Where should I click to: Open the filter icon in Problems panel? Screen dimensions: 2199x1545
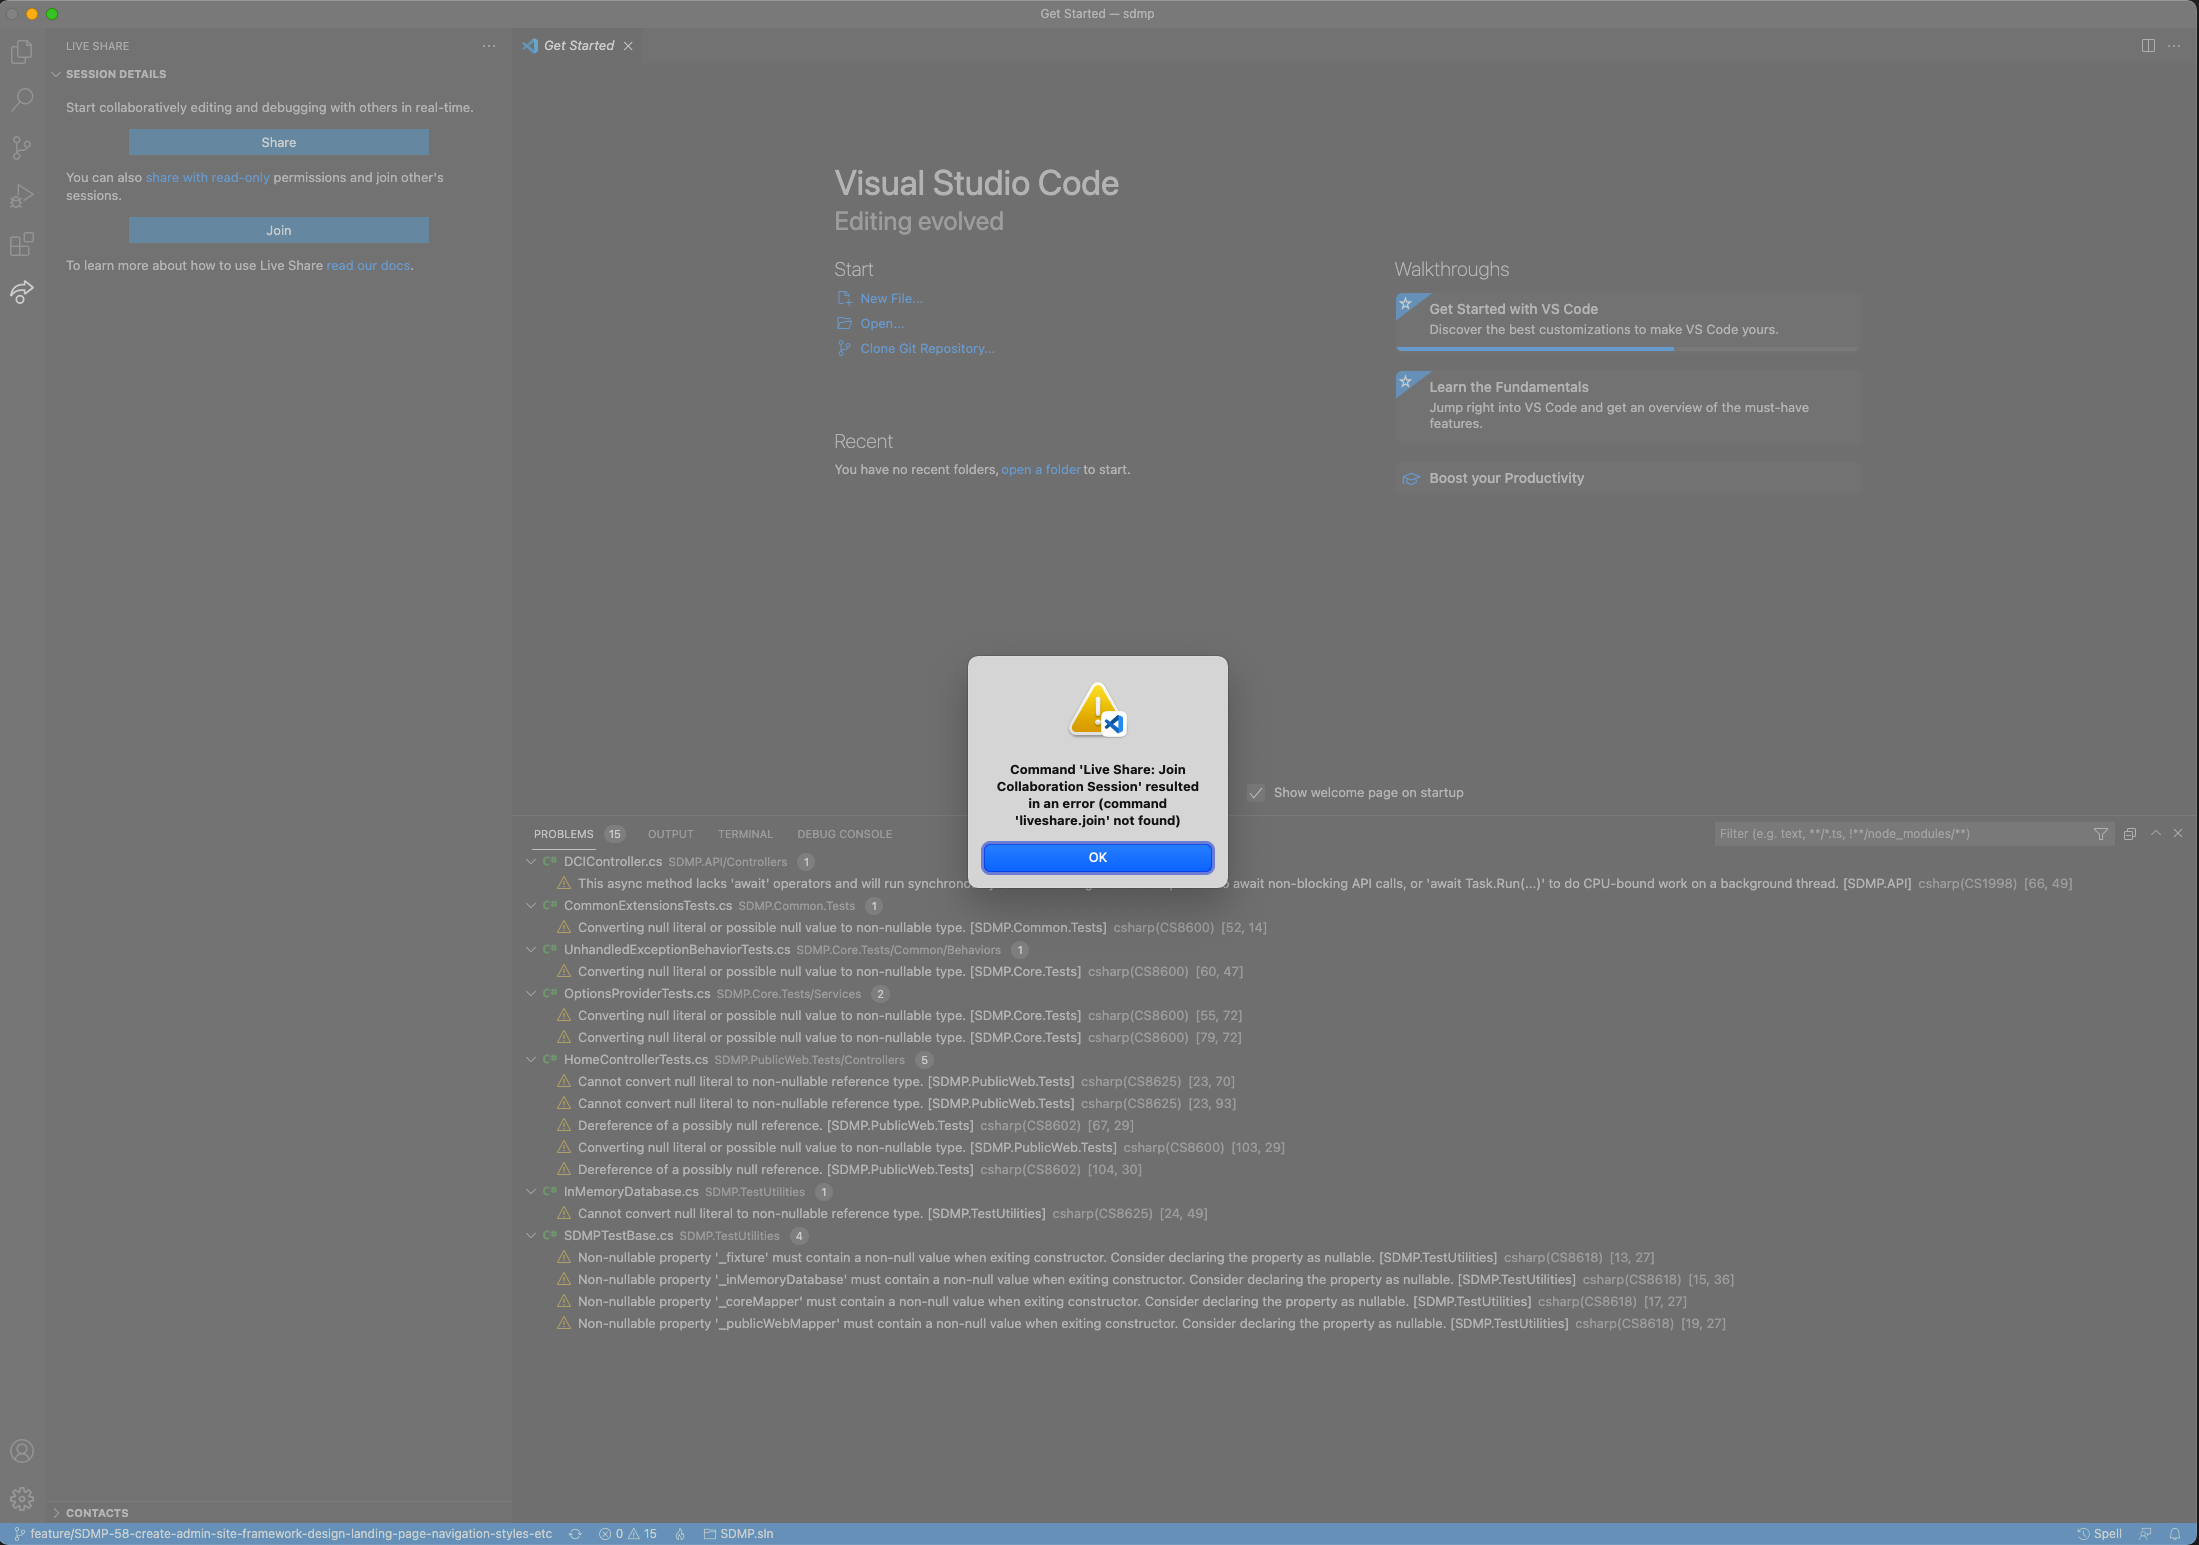click(x=2100, y=833)
